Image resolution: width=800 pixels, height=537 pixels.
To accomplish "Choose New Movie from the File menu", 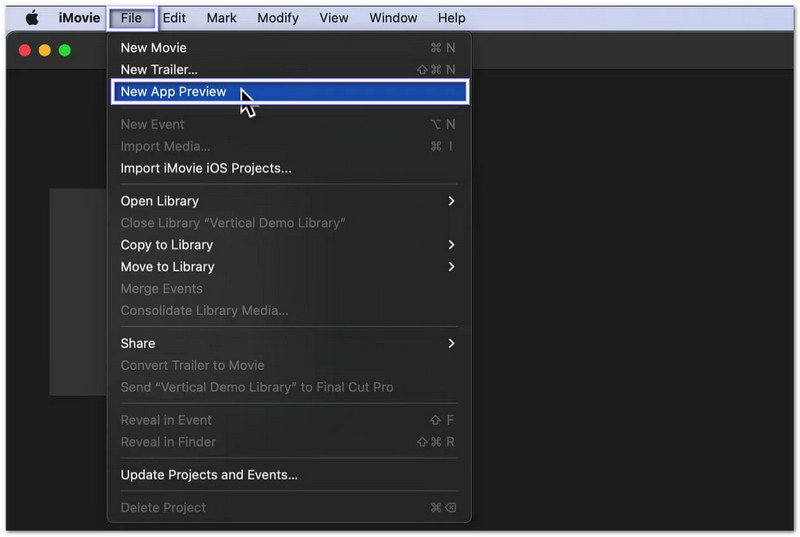I will 154,48.
